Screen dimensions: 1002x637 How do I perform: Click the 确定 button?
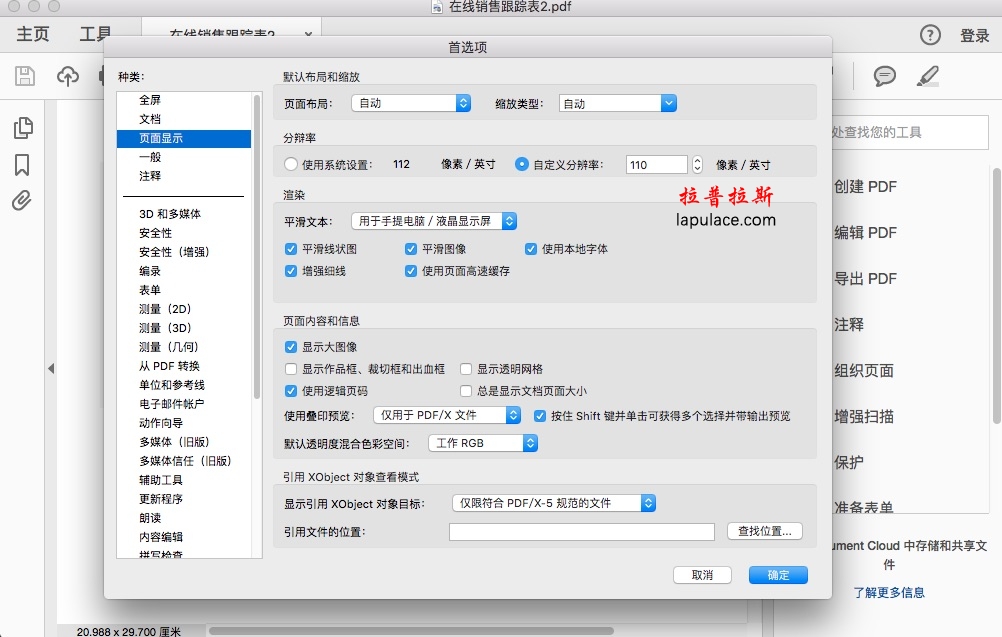(777, 575)
